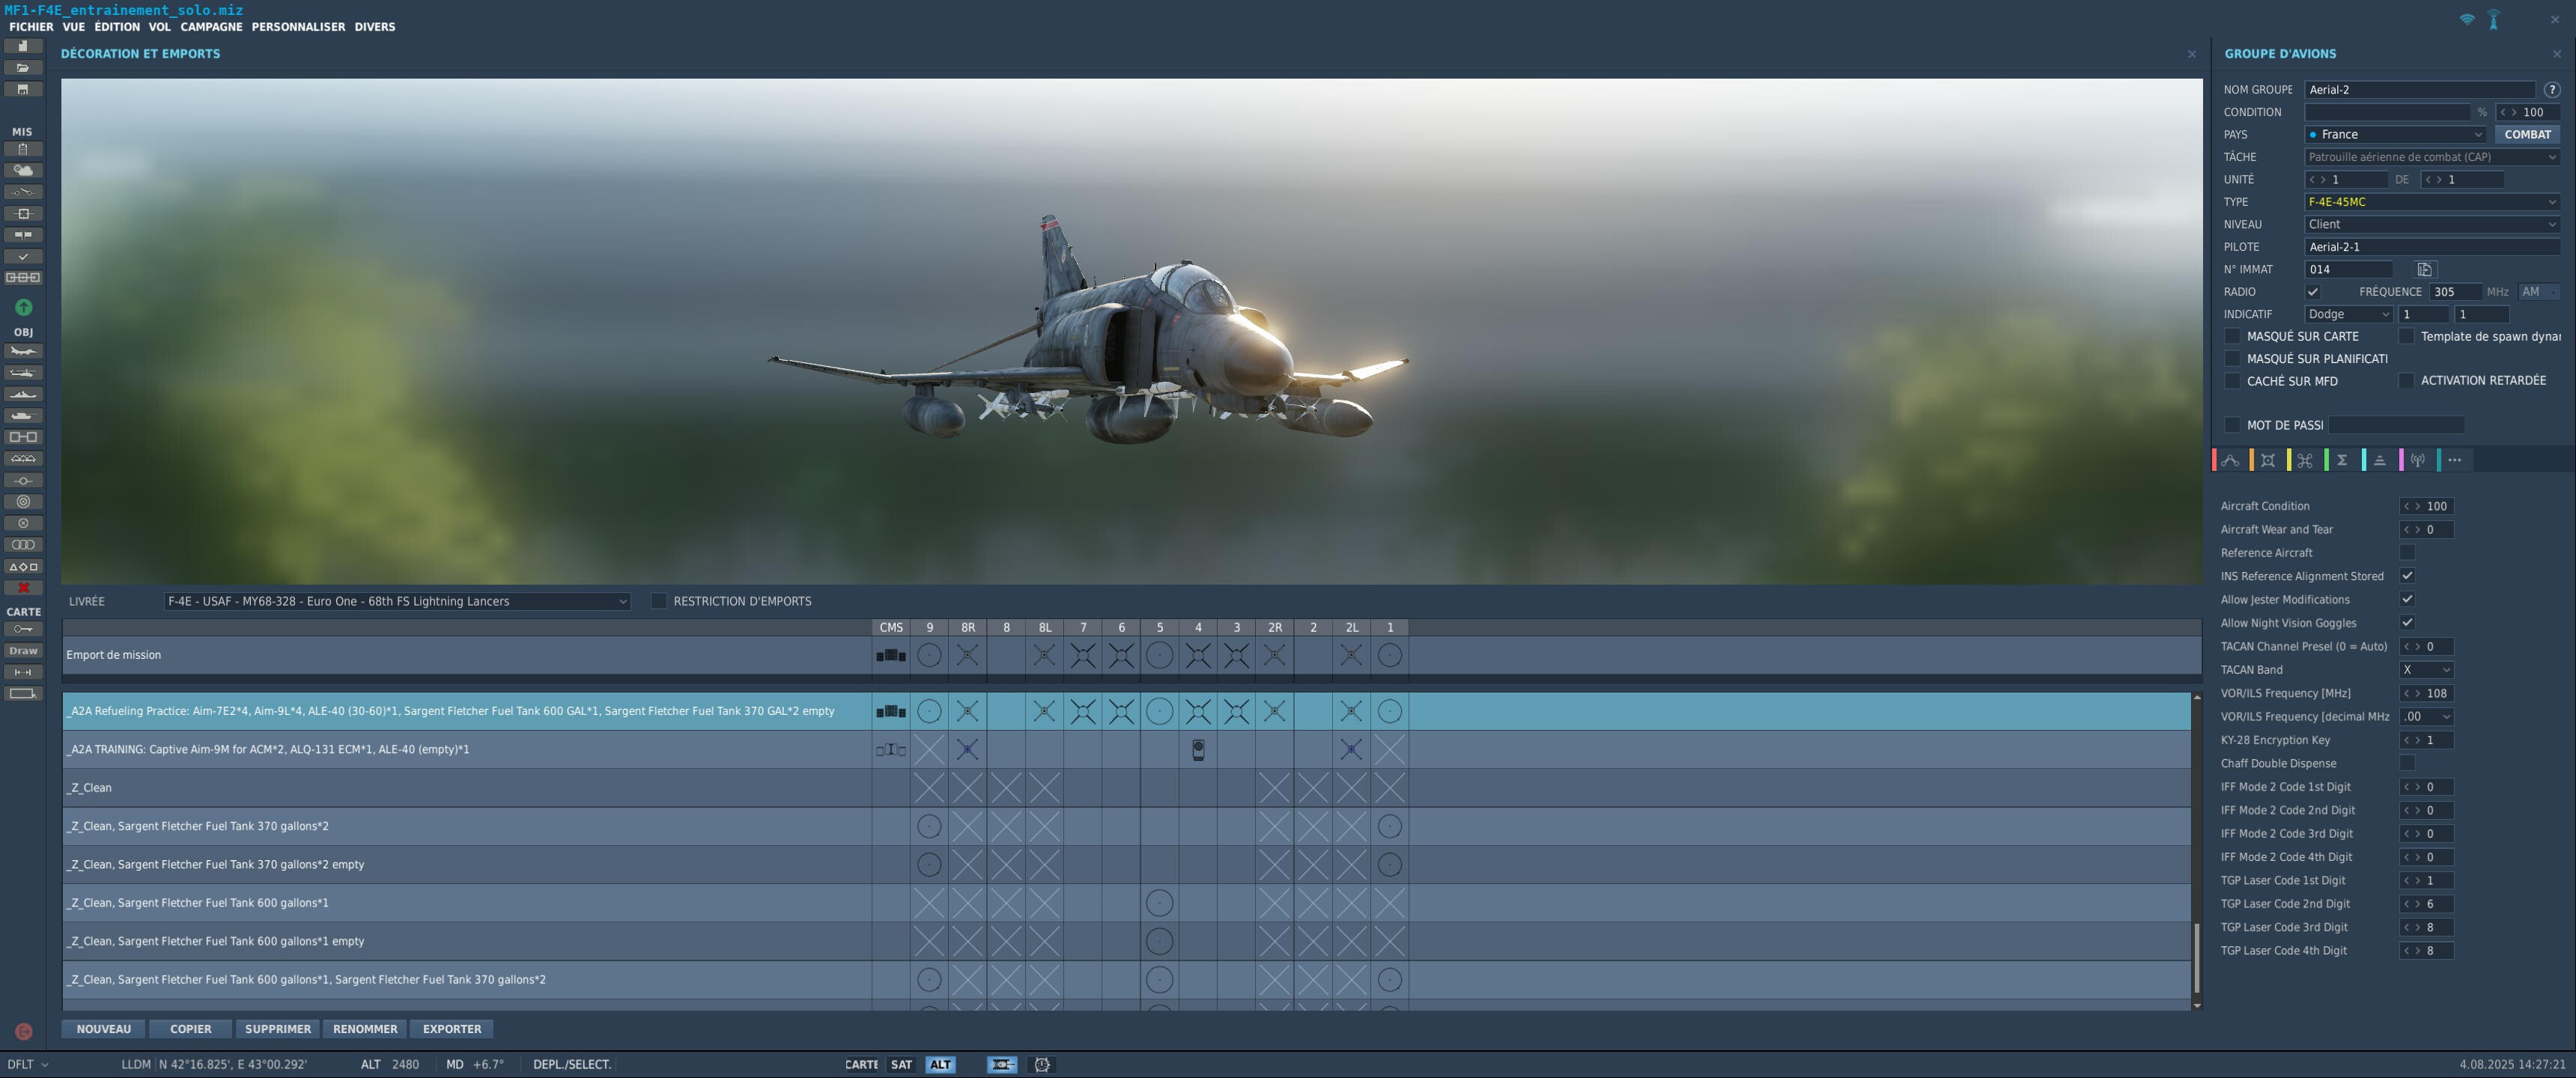Viewport: 2576px width, 1078px height.
Task: Open the Édition menu
Action: (117, 27)
